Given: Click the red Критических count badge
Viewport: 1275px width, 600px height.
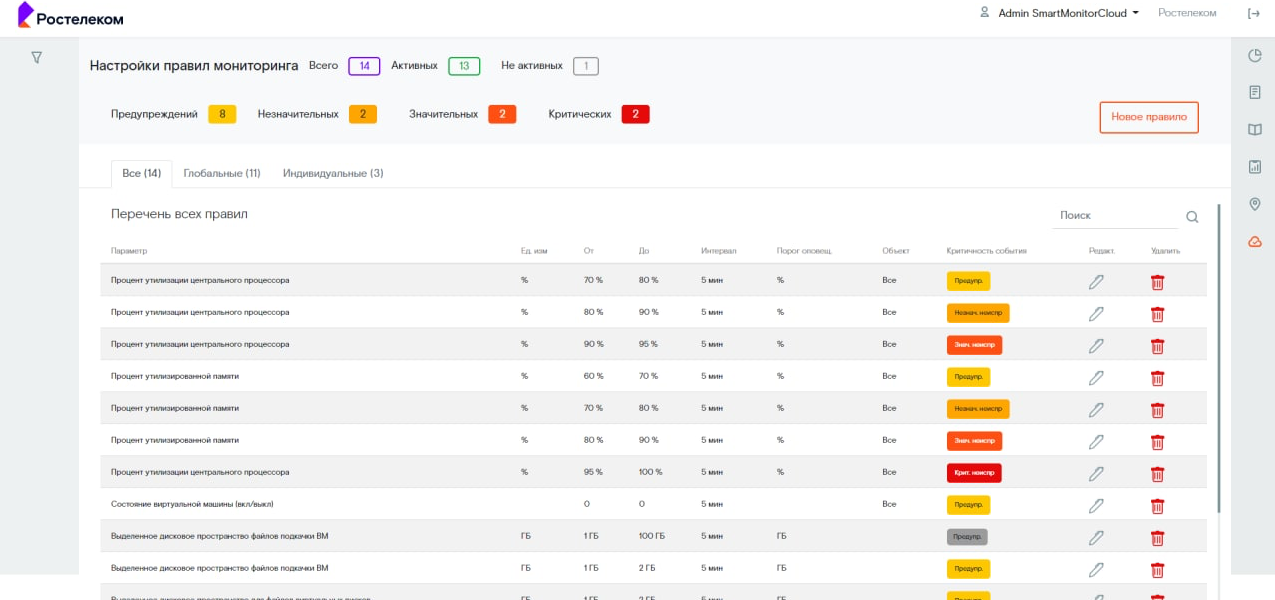Looking at the screenshot, I should point(635,114).
